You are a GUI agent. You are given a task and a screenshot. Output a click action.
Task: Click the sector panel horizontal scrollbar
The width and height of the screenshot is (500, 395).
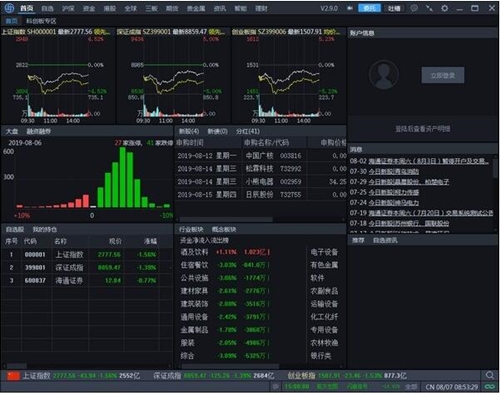pos(230,367)
